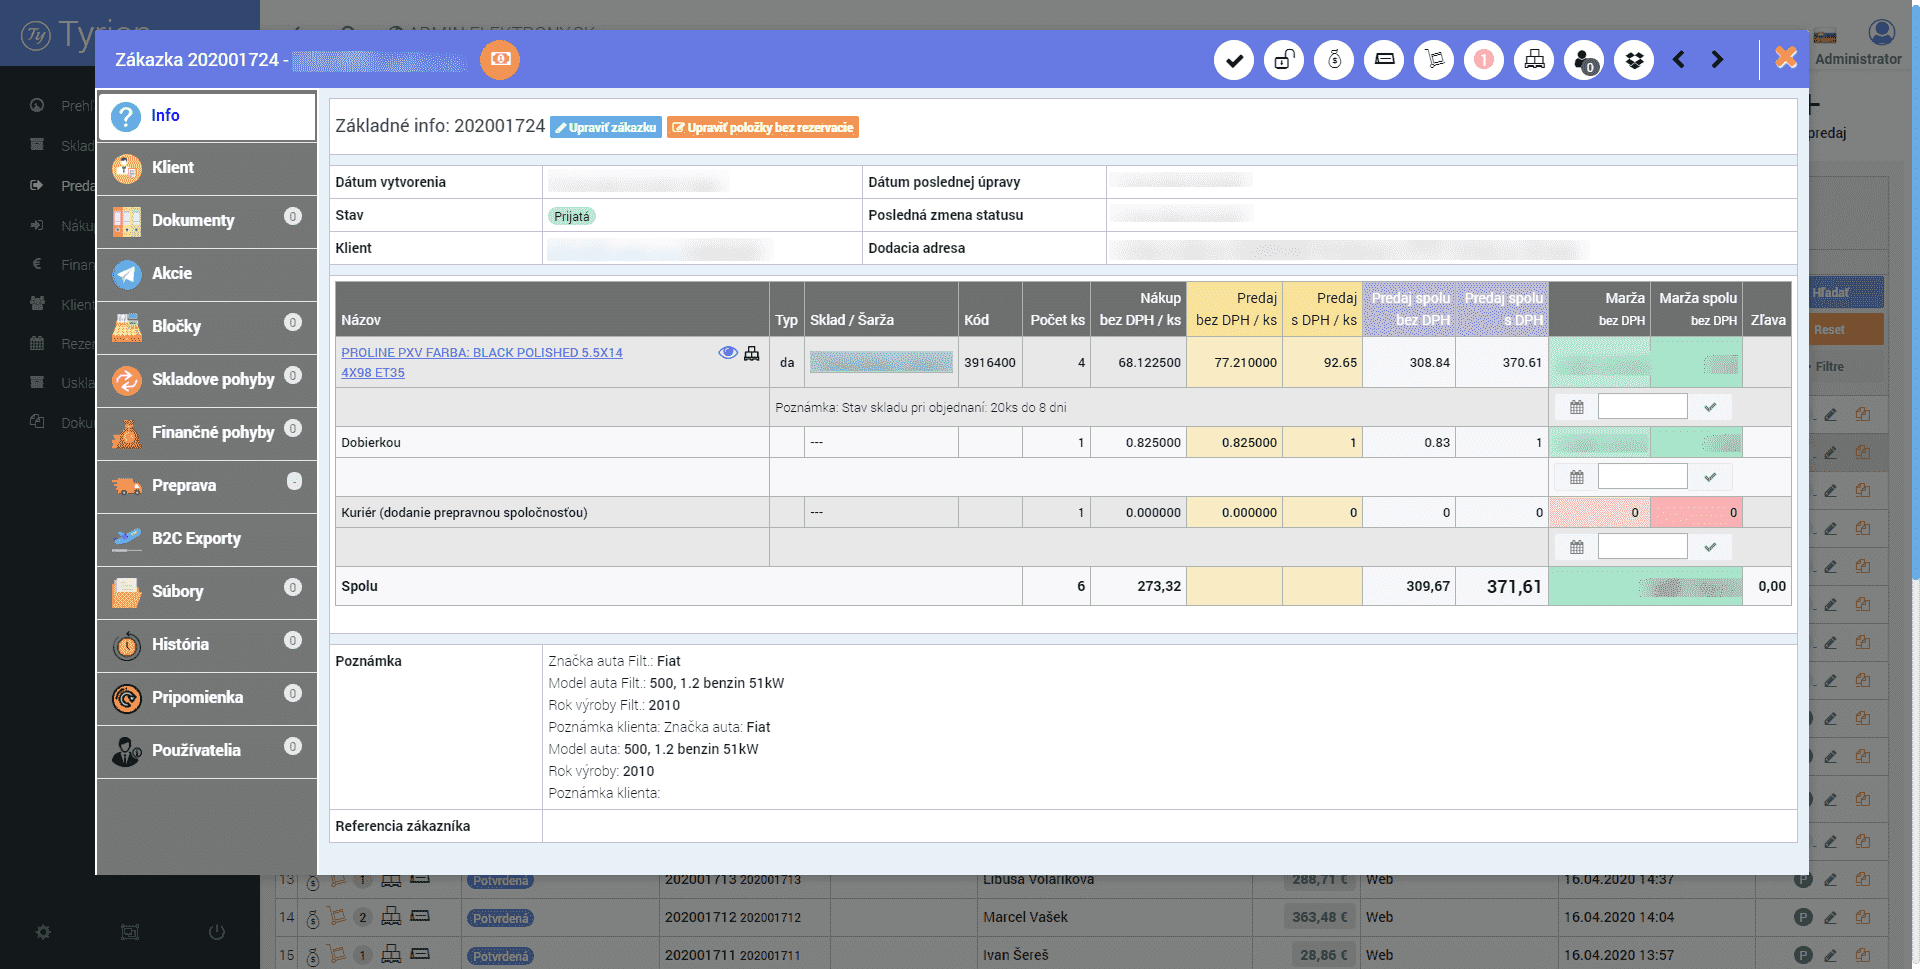Click the label printer icon in header

tap(1384, 60)
